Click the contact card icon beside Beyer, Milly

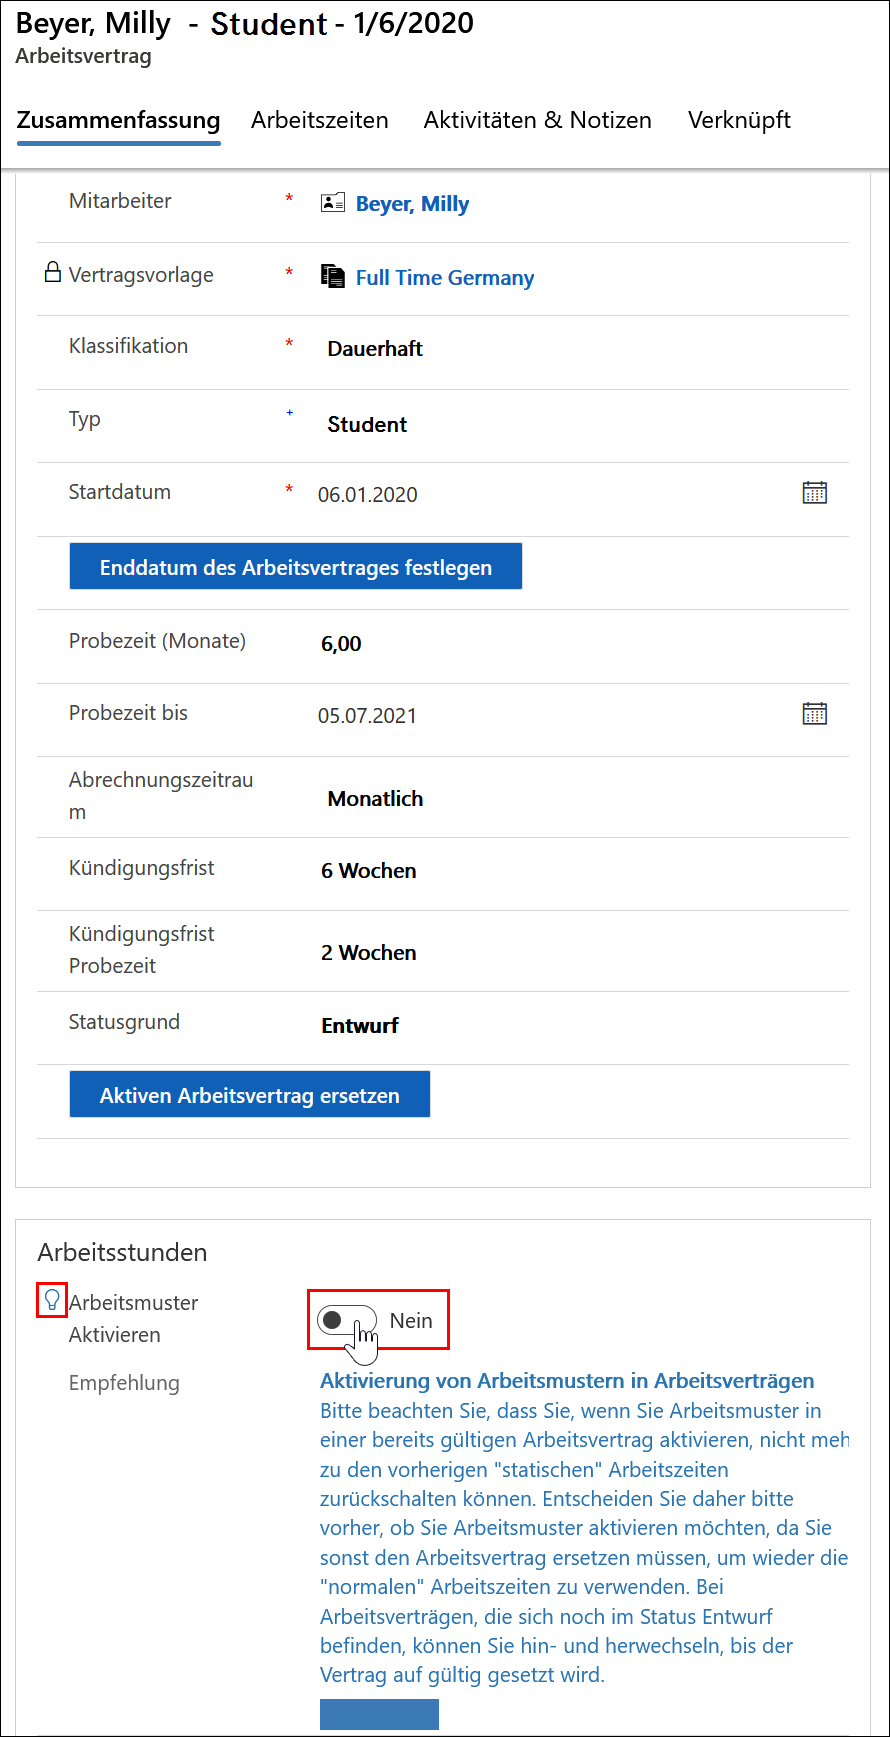point(332,203)
